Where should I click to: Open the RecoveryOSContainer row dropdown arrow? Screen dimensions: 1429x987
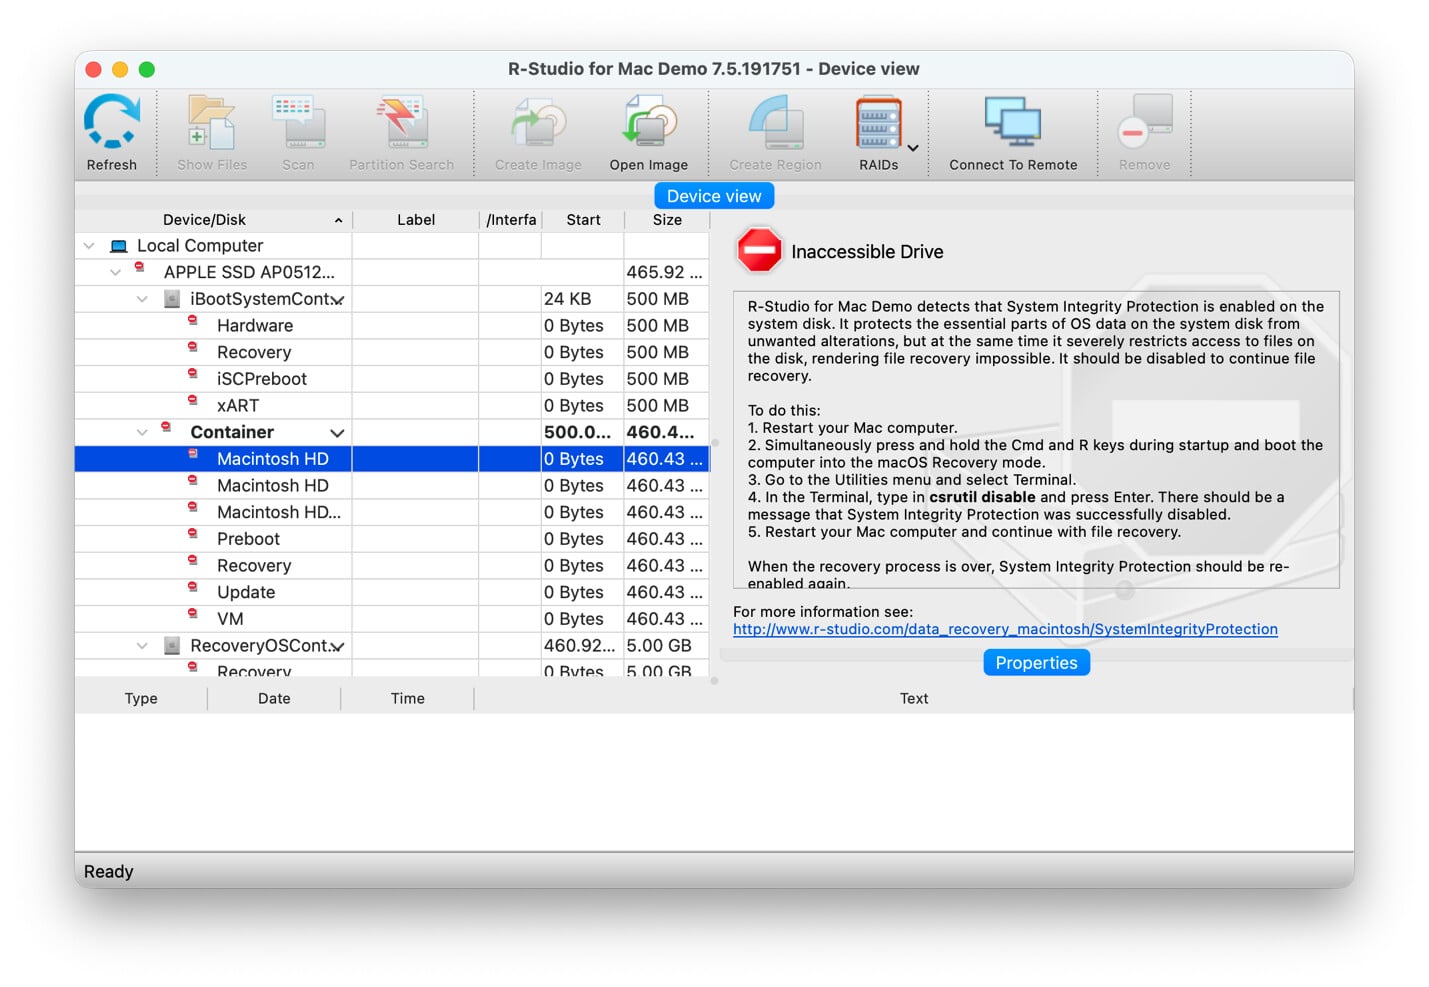coord(339,647)
